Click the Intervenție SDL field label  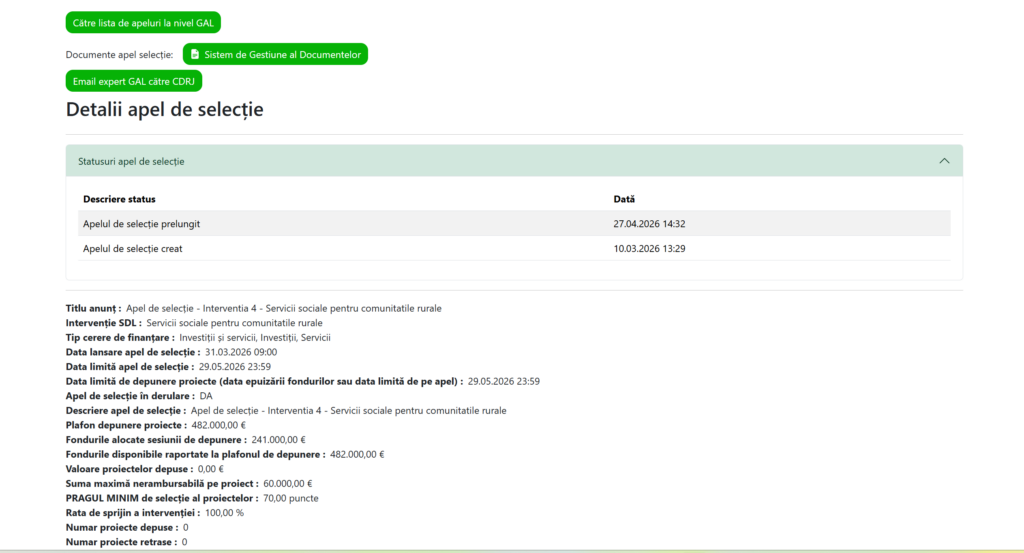tap(103, 323)
